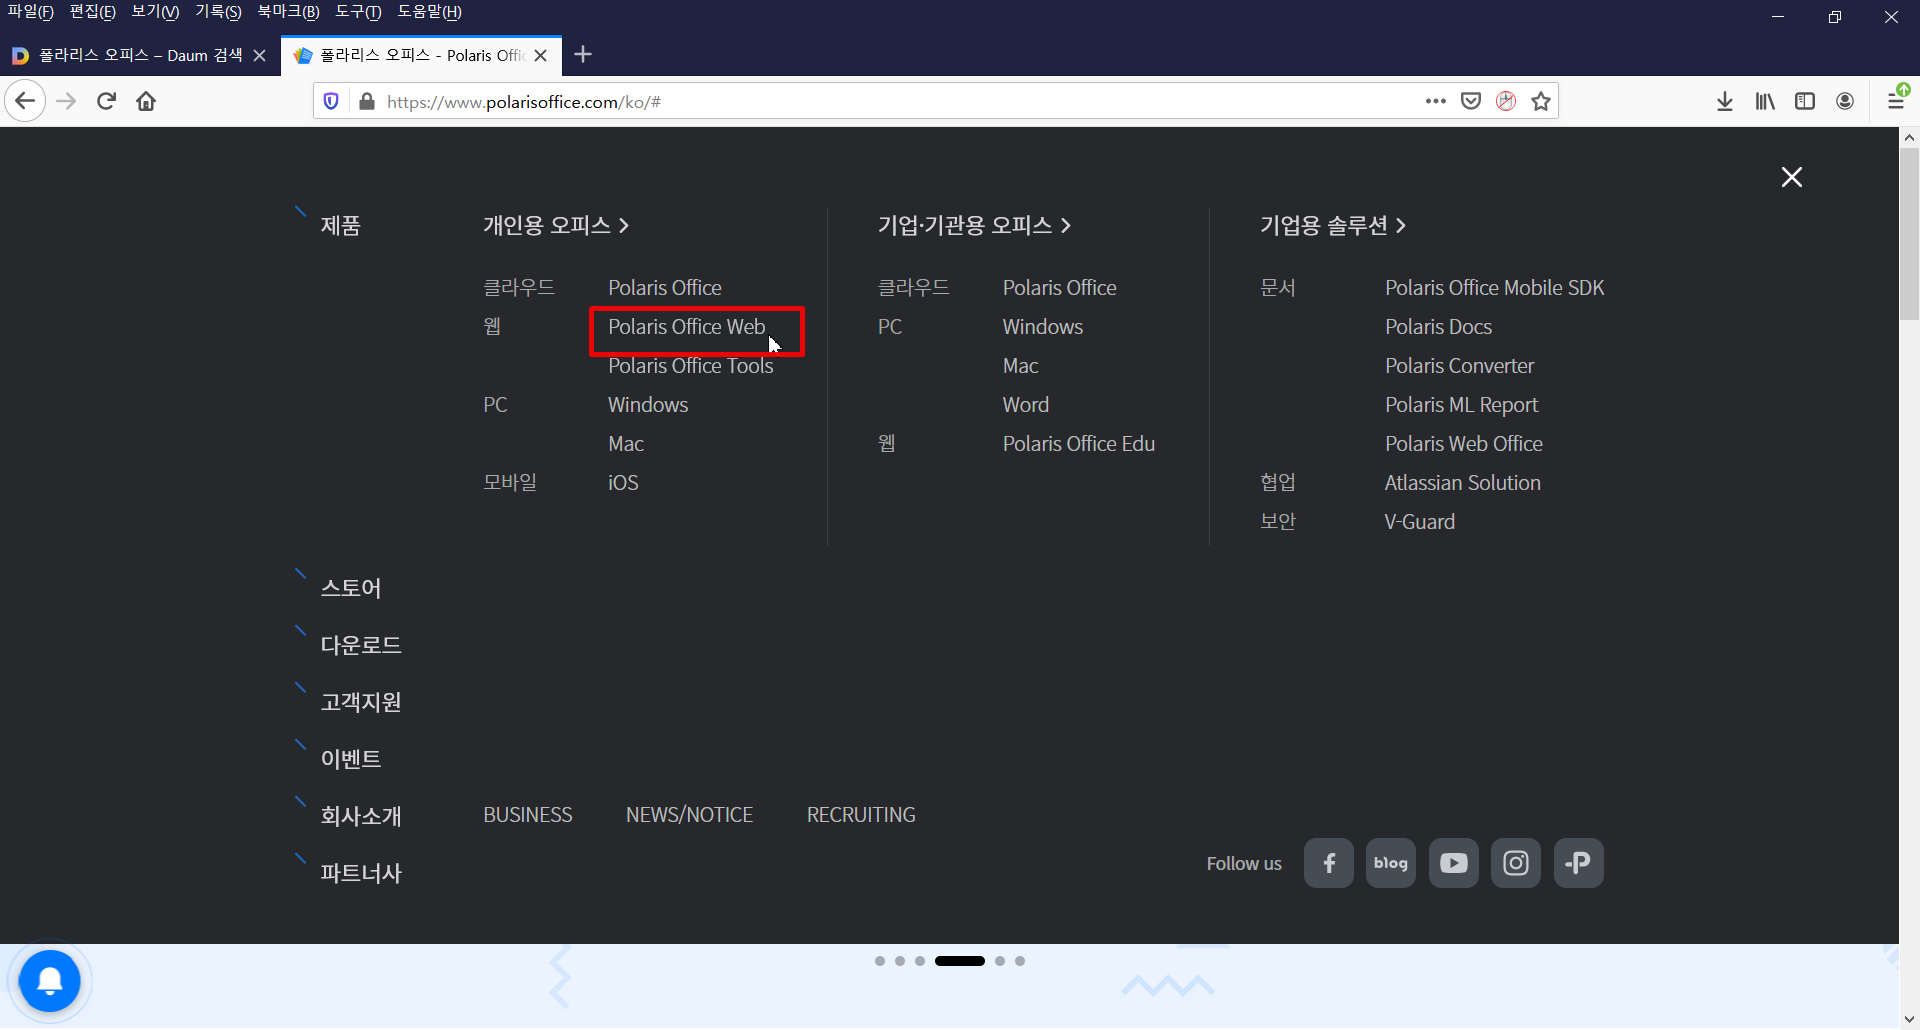The height and width of the screenshot is (1030, 1920).
Task: Open the browser home page
Action: (146, 101)
